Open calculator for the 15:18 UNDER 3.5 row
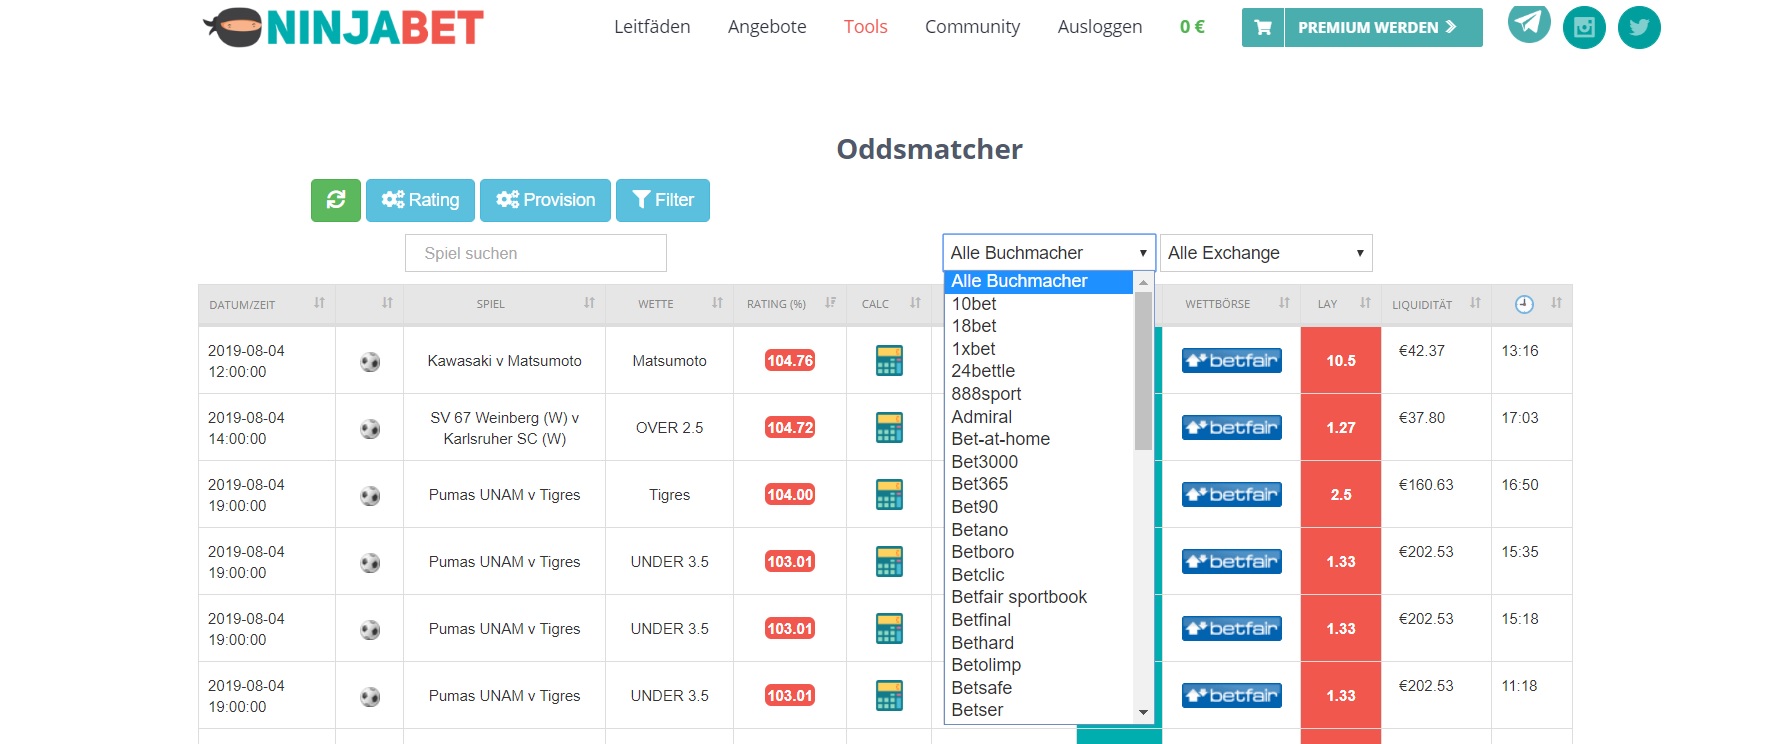The height and width of the screenshot is (744, 1785). pyautogui.click(x=889, y=629)
